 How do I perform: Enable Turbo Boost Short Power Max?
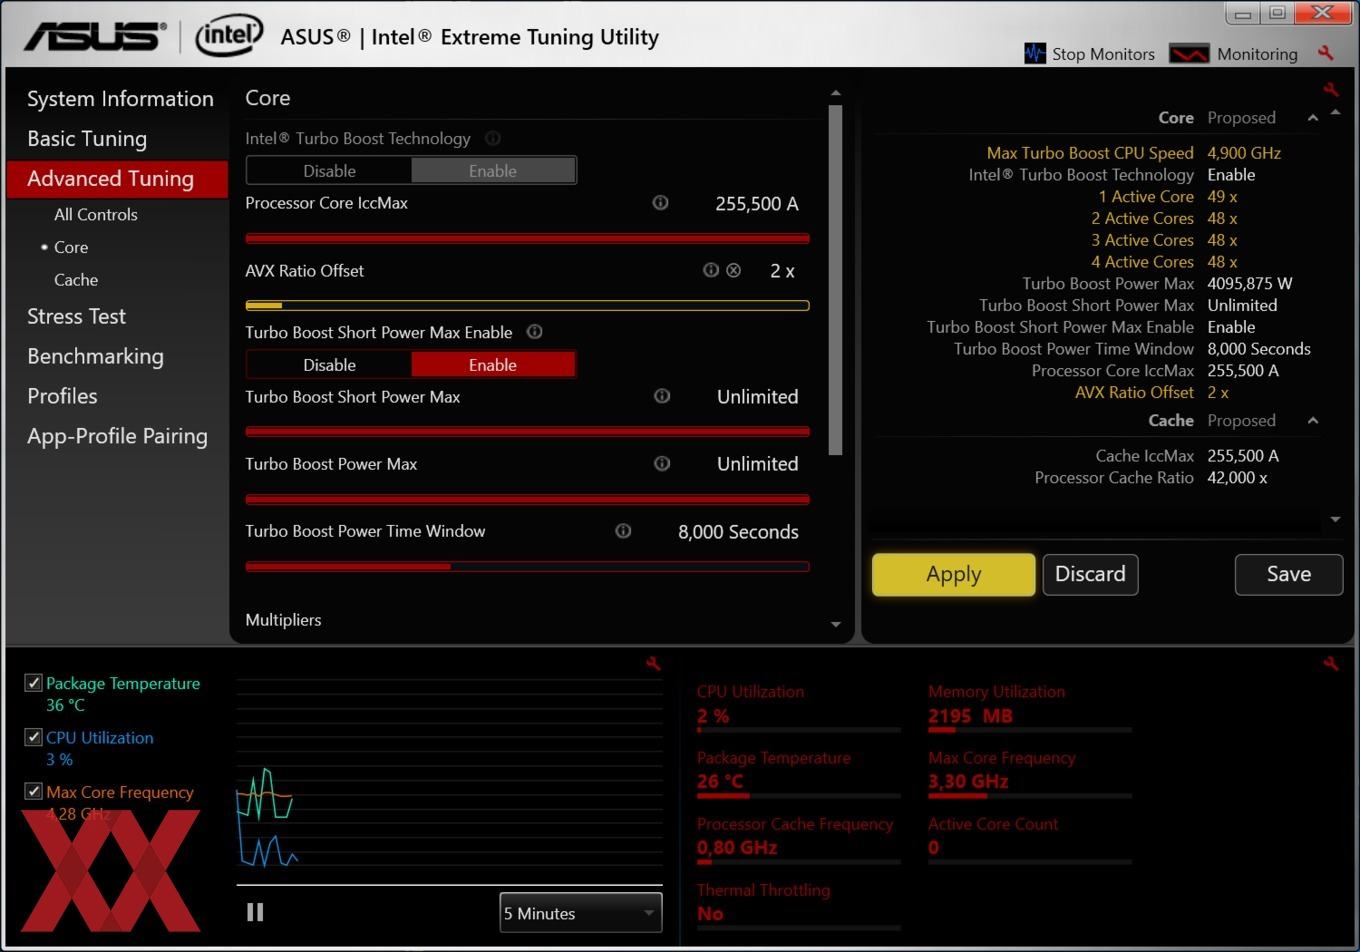click(493, 365)
